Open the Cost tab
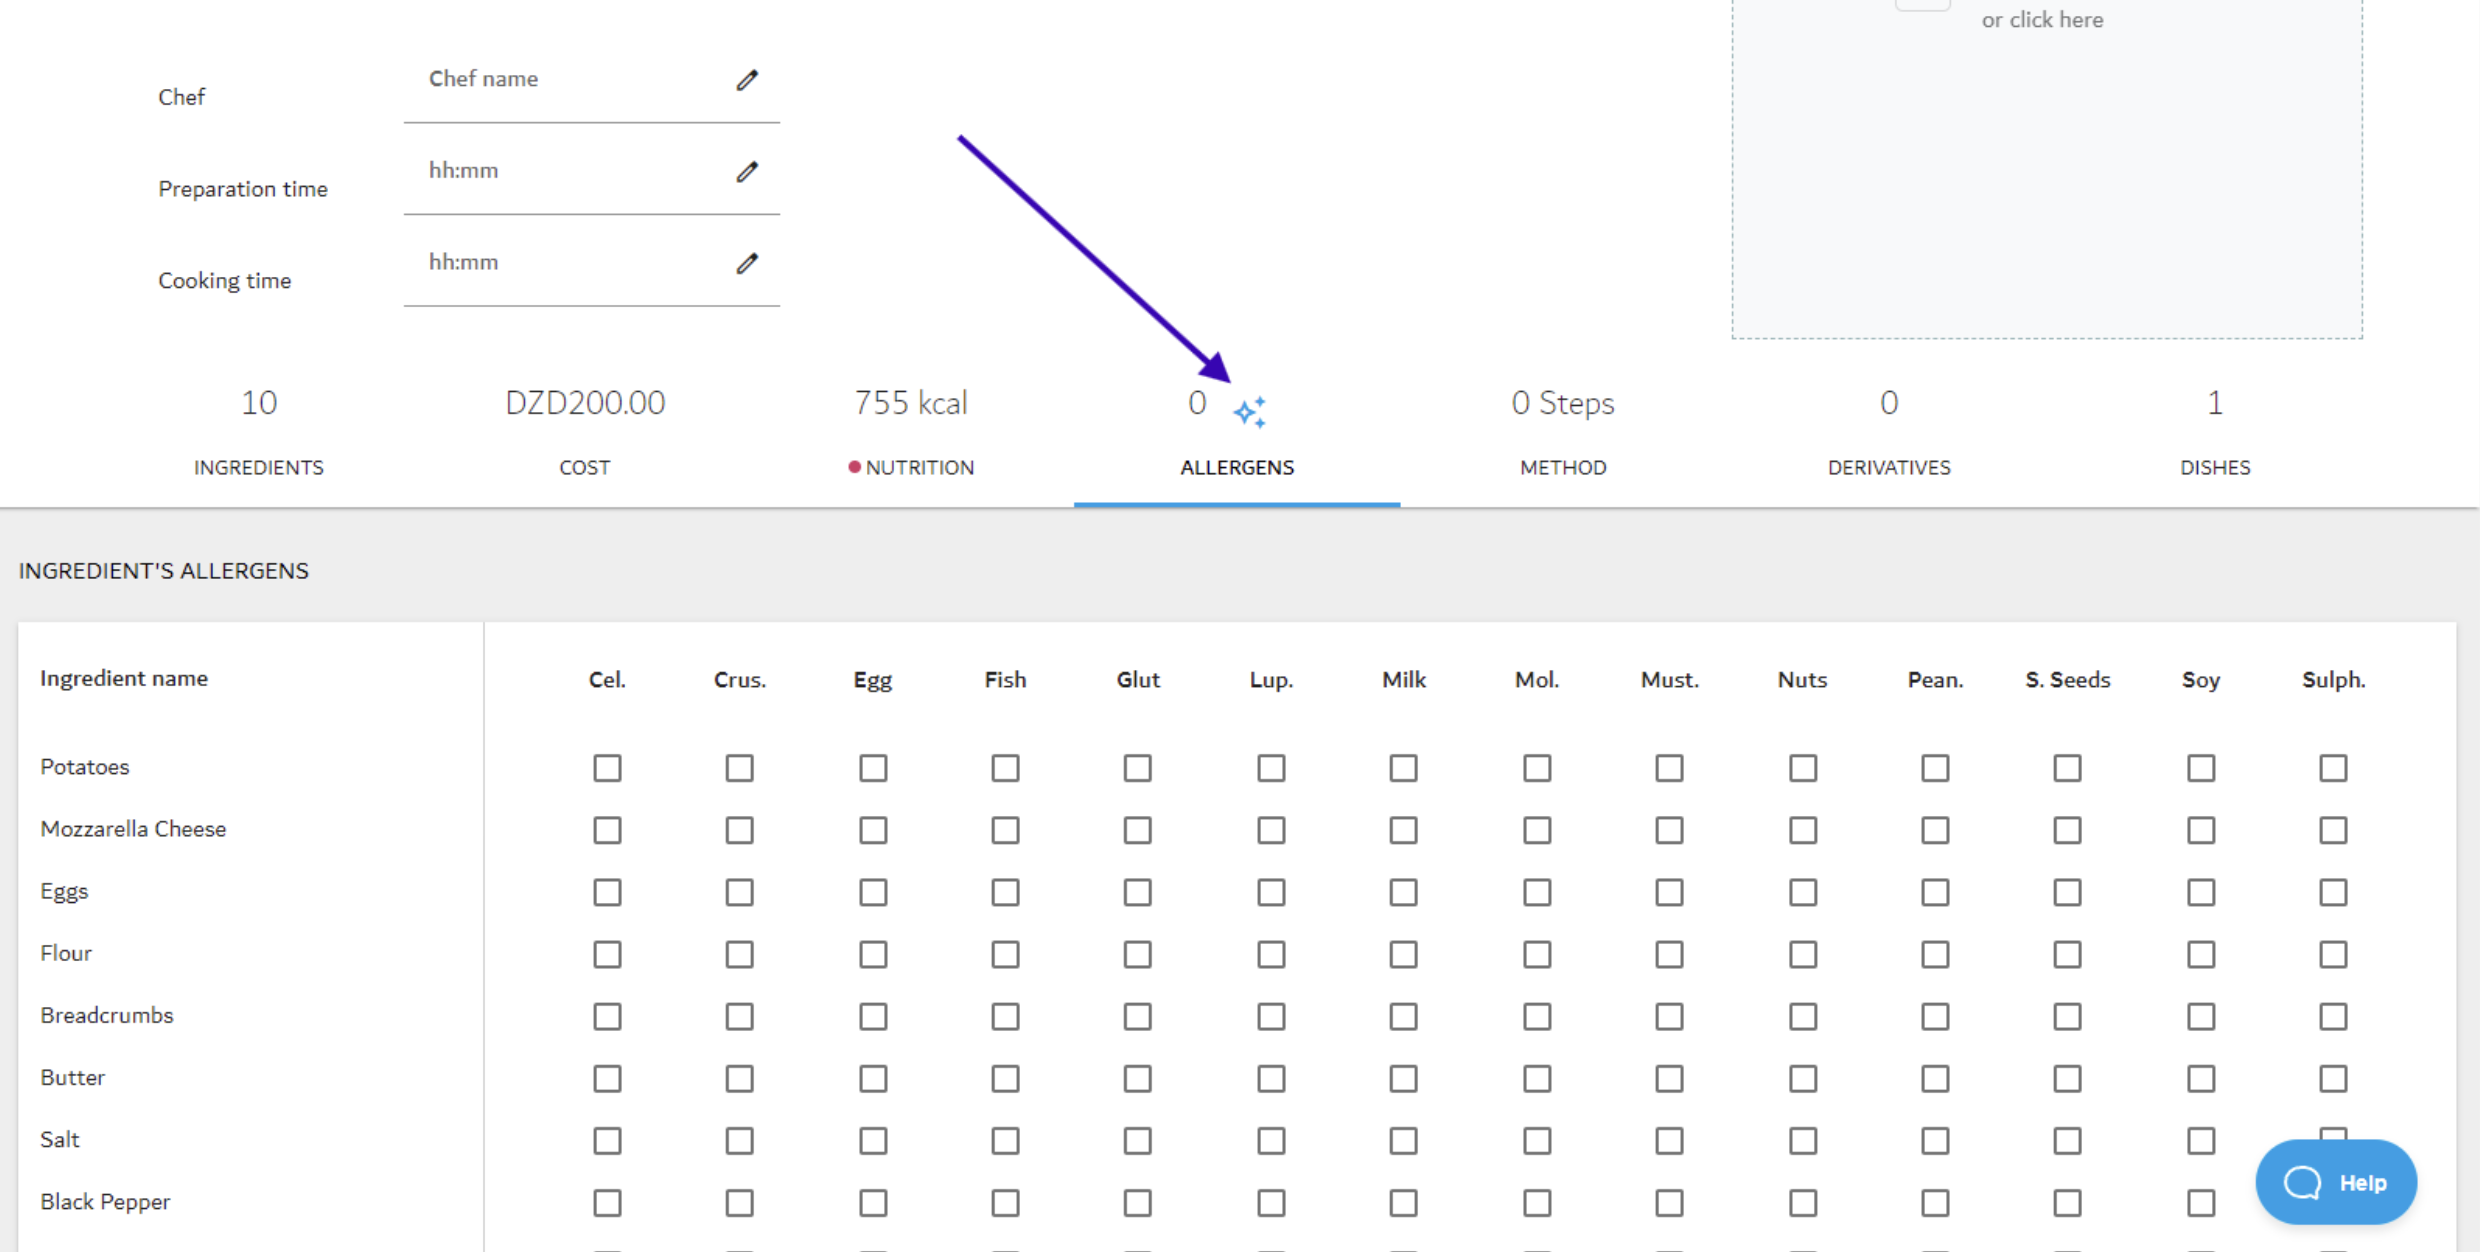 click(585, 432)
